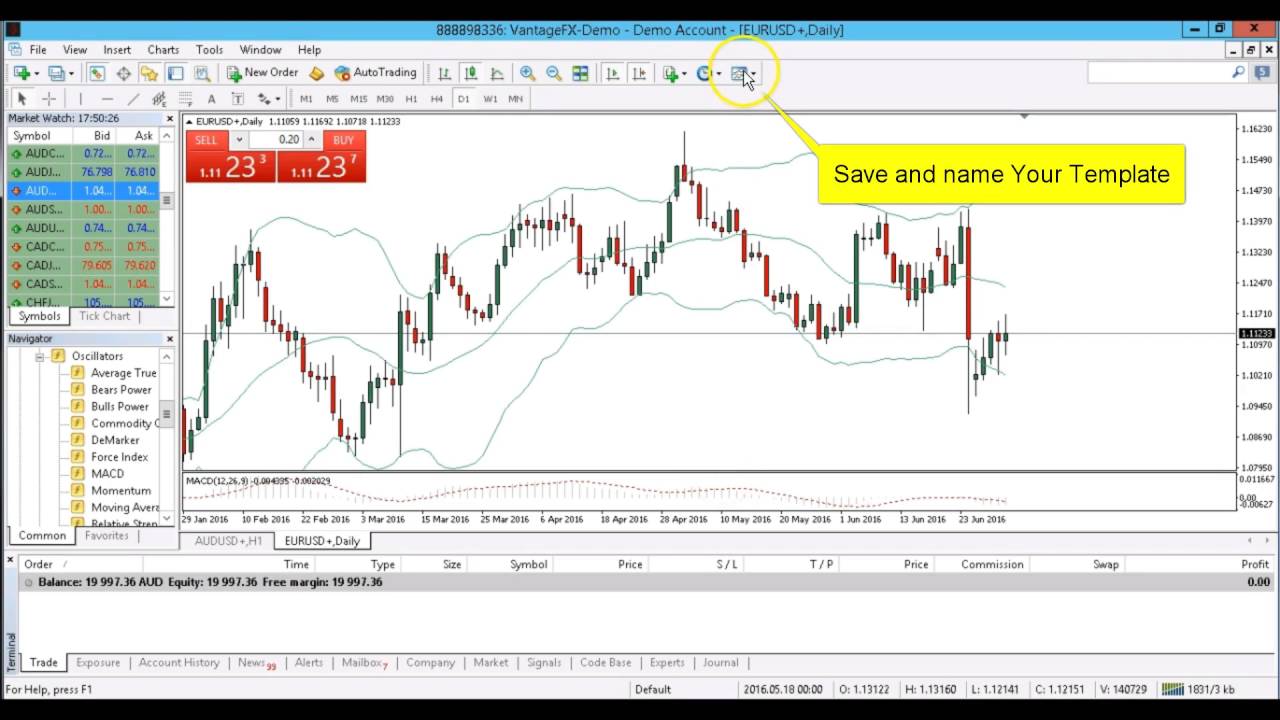Screen dimensions: 1280x720
Task: Tile chart windows using grid icon
Action: pyautogui.click(x=580, y=73)
